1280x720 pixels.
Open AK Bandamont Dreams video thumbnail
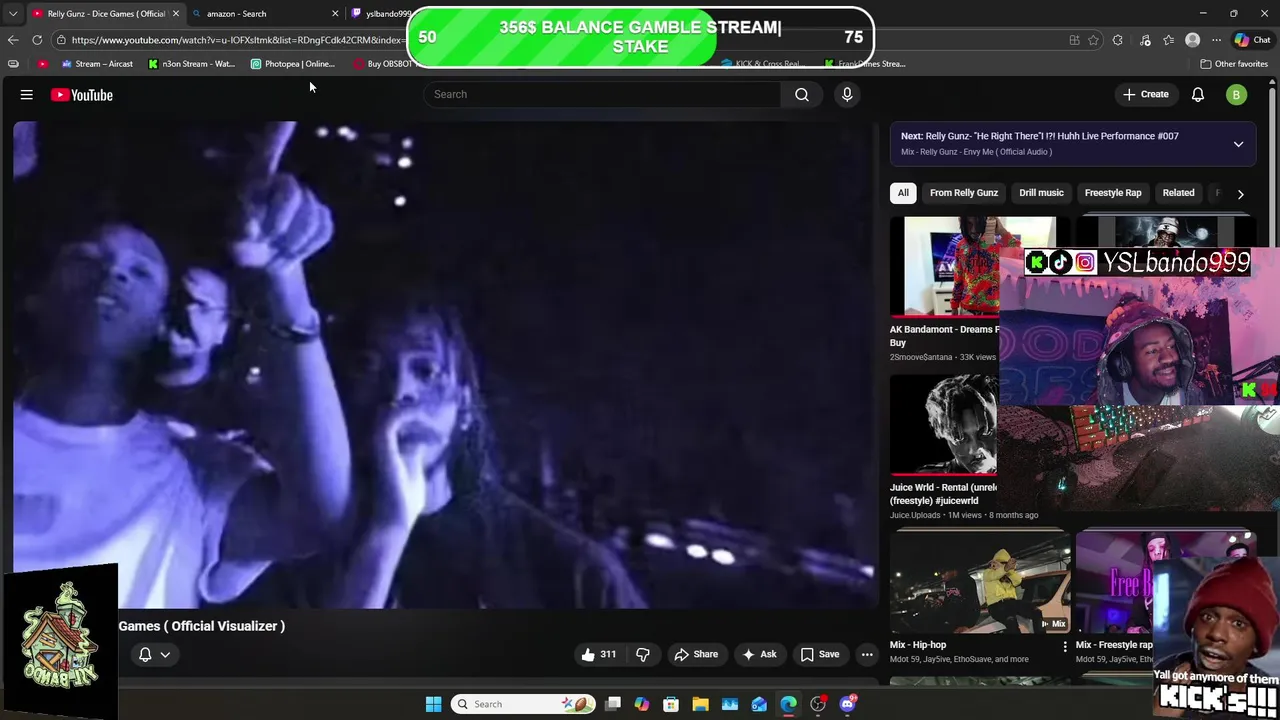pos(944,266)
